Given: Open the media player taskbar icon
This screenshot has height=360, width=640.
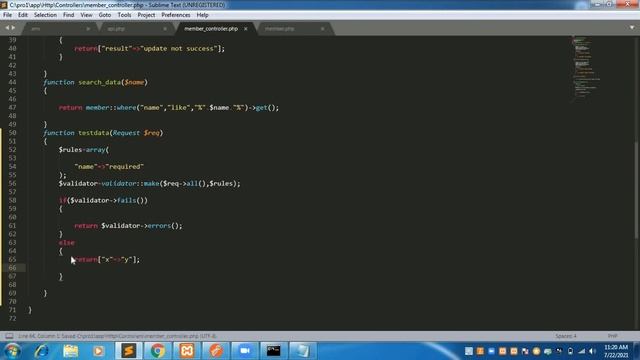Looking at the screenshot, I should pos(98,351).
